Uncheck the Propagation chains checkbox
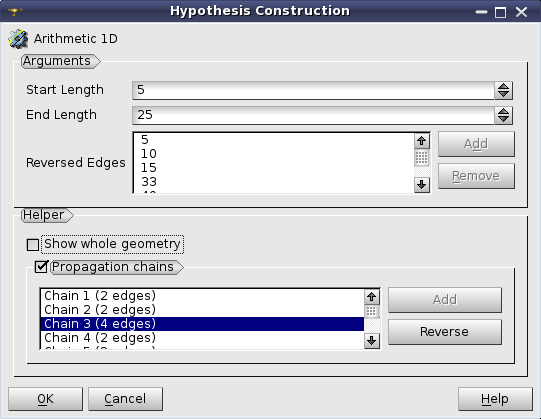 point(41,267)
